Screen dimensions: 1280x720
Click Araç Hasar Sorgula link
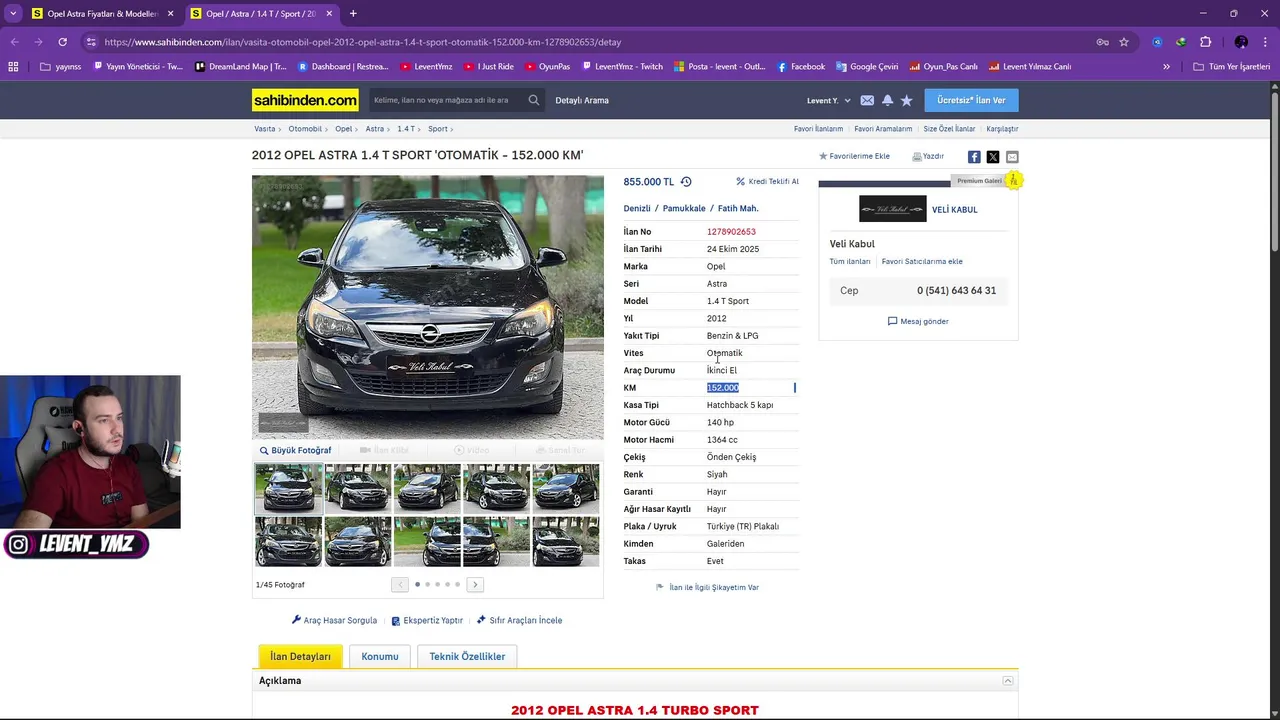tap(334, 620)
